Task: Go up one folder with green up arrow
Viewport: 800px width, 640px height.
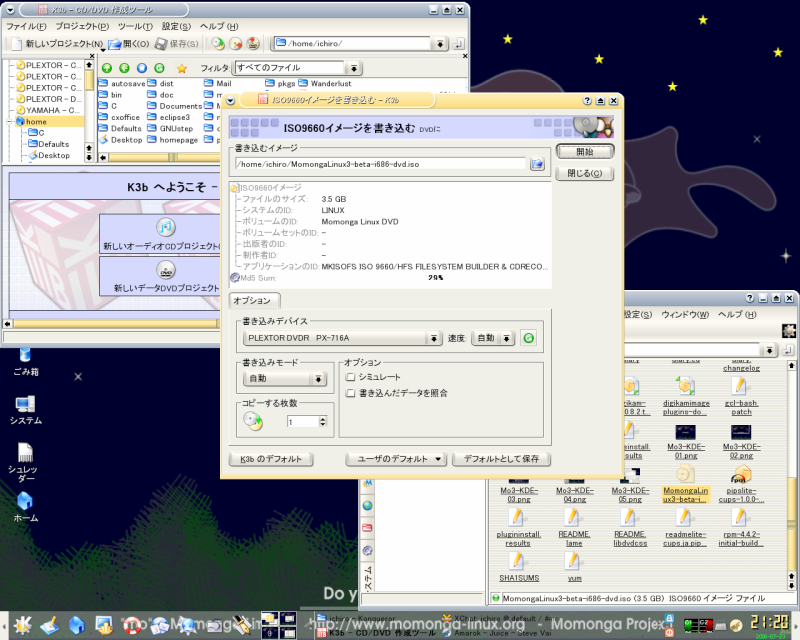Action: [x=107, y=68]
